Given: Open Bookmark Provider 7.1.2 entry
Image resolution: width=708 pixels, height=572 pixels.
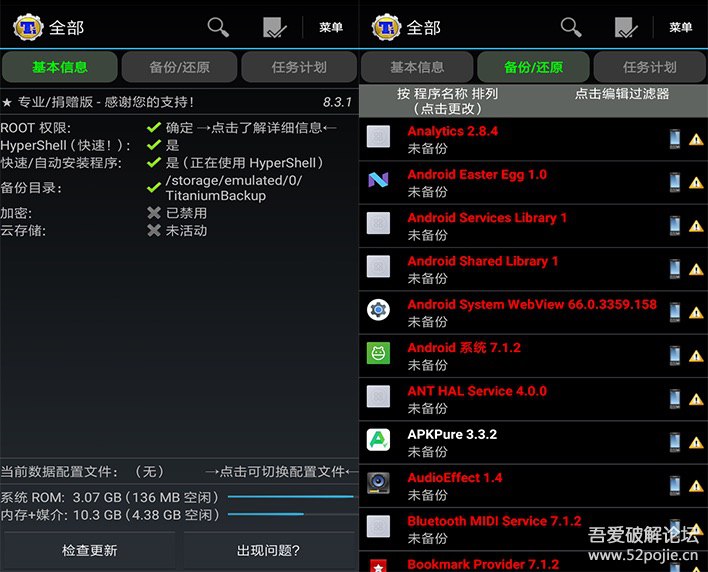Looking at the screenshot, I should pyautogui.click(x=533, y=562).
